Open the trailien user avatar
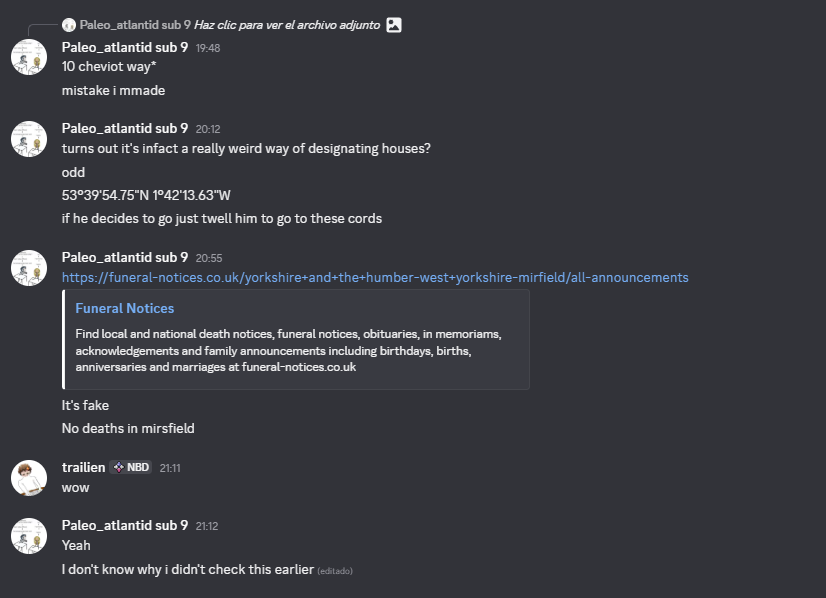Image resolution: width=826 pixels, height=598 pixels. pos(29,478)
